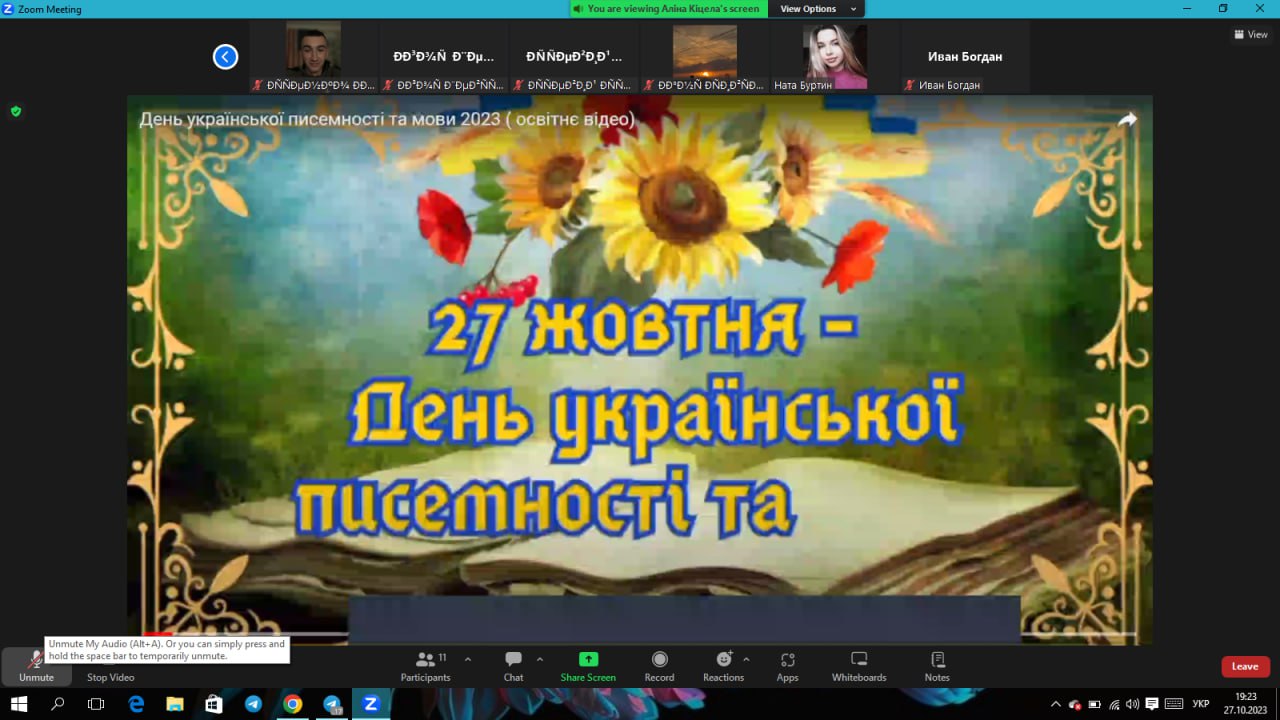Open the Participants panel
The width and height of the screenshot is (1280, 720).
pyautogui.click(x=426, y=665)
